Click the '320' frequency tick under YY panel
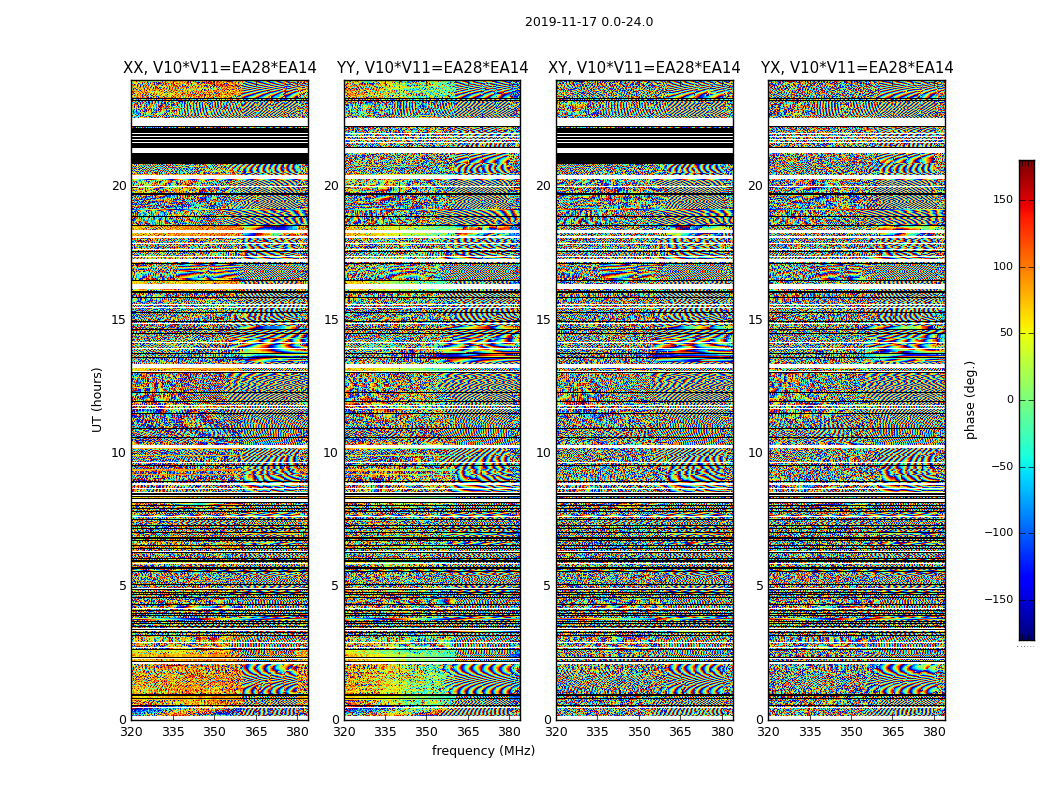 [x=344, y=732]
